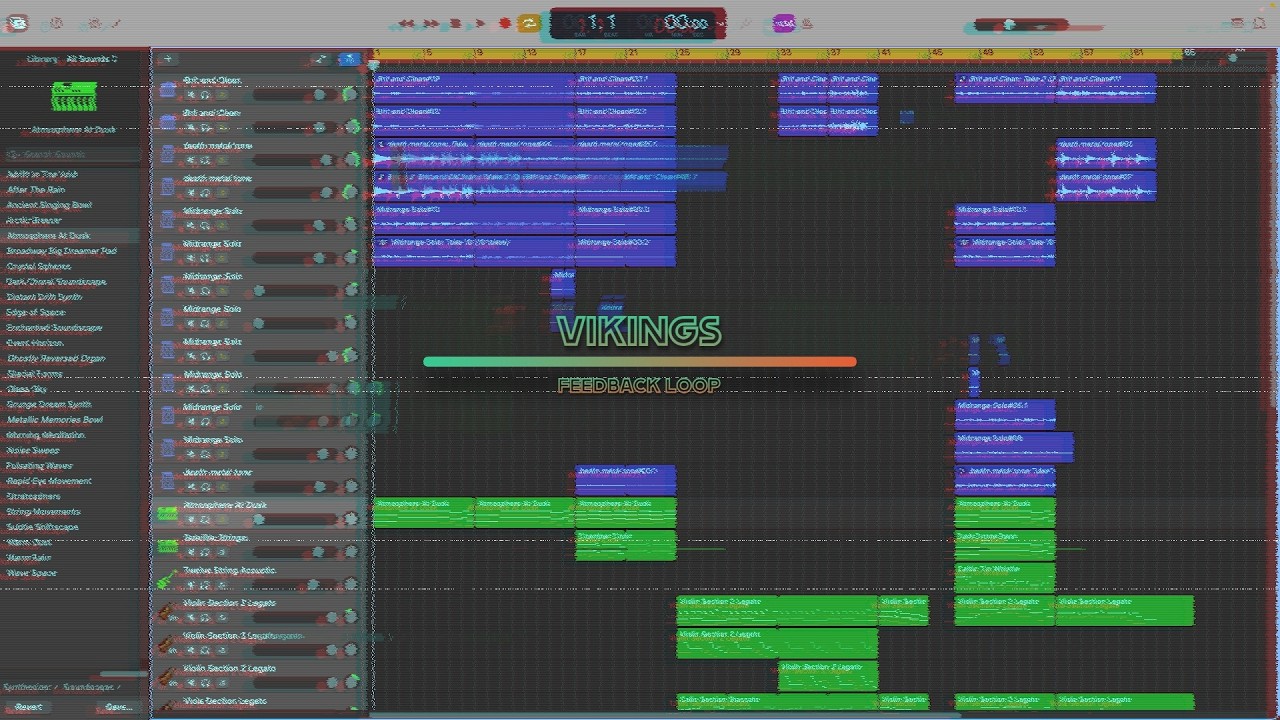Mute the Twelve String Acoustic track
This screenshot has height=720, width=1280.
pos(191,585)
